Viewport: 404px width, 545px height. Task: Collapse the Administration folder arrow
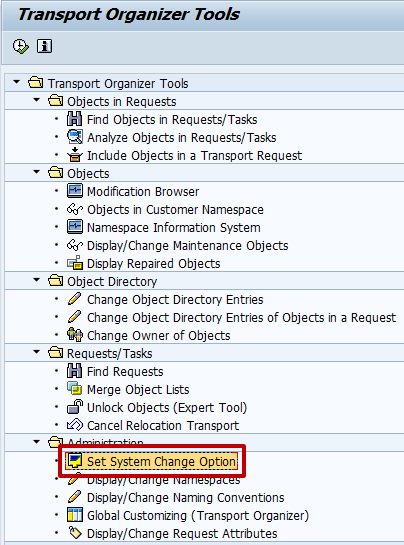[x=37, y=442]
